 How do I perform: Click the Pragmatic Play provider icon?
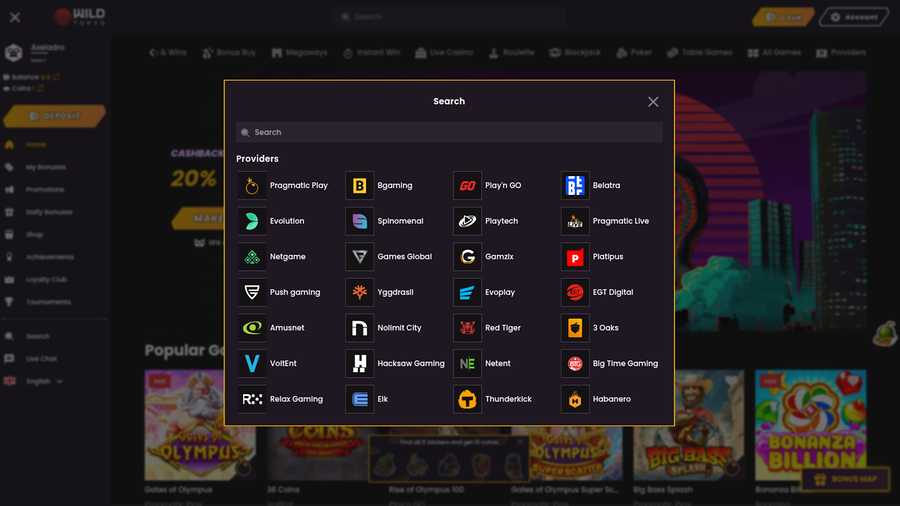click(x=252, y=185)
